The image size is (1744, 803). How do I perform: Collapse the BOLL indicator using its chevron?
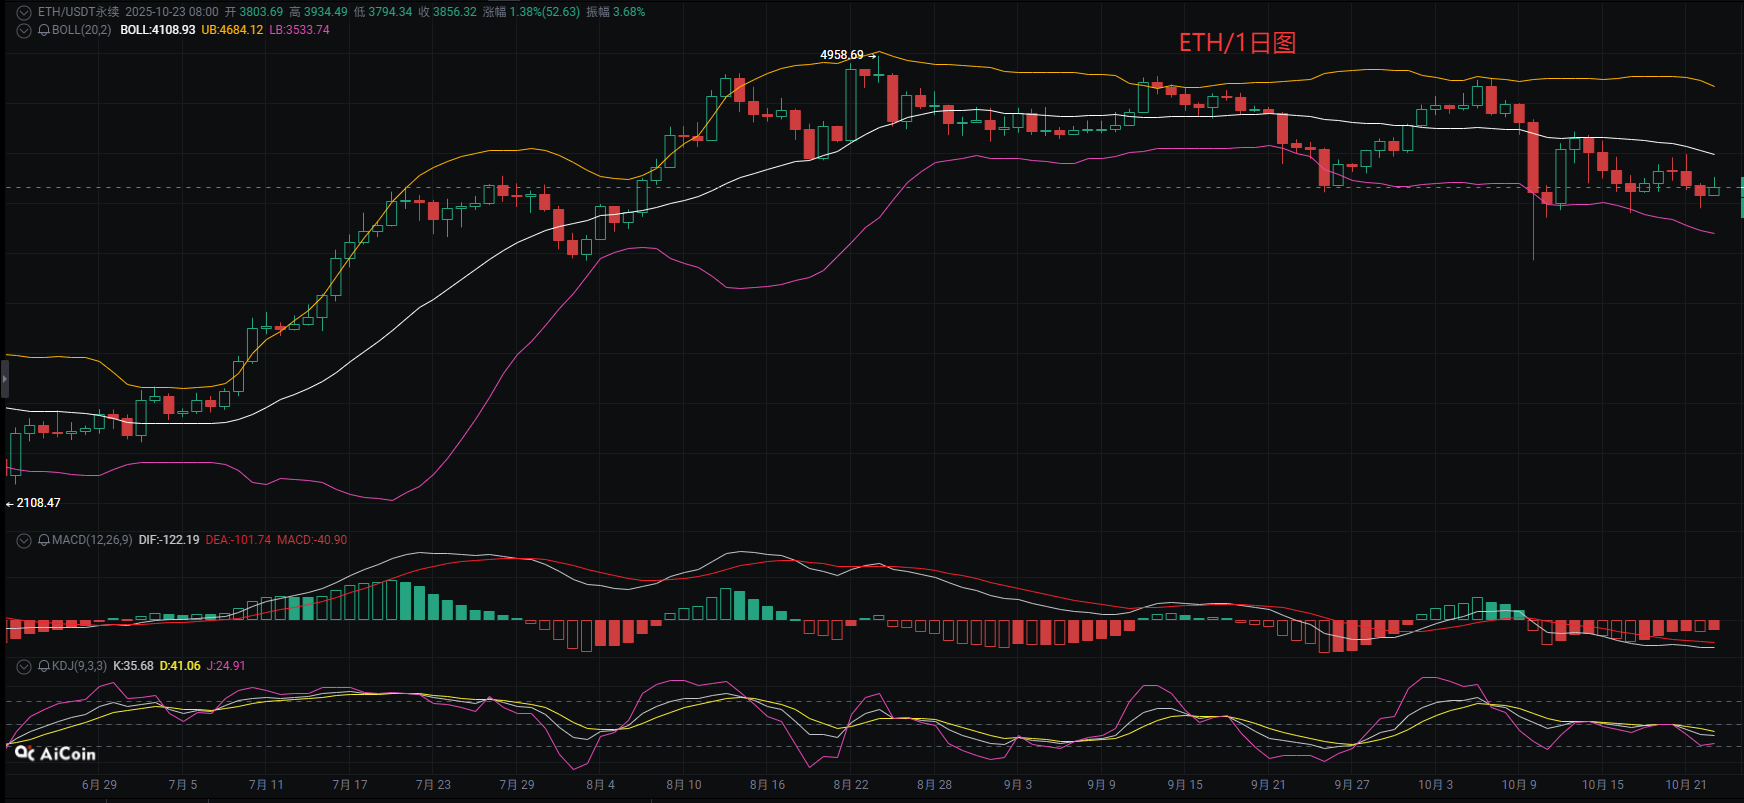24,30
